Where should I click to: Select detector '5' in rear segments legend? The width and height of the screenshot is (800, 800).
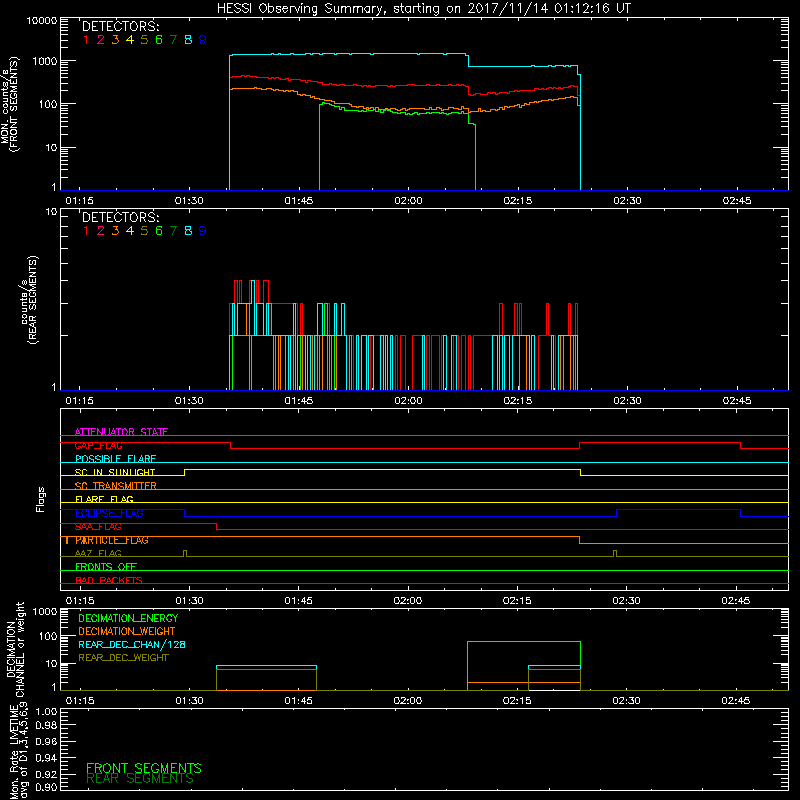[144, 231]
